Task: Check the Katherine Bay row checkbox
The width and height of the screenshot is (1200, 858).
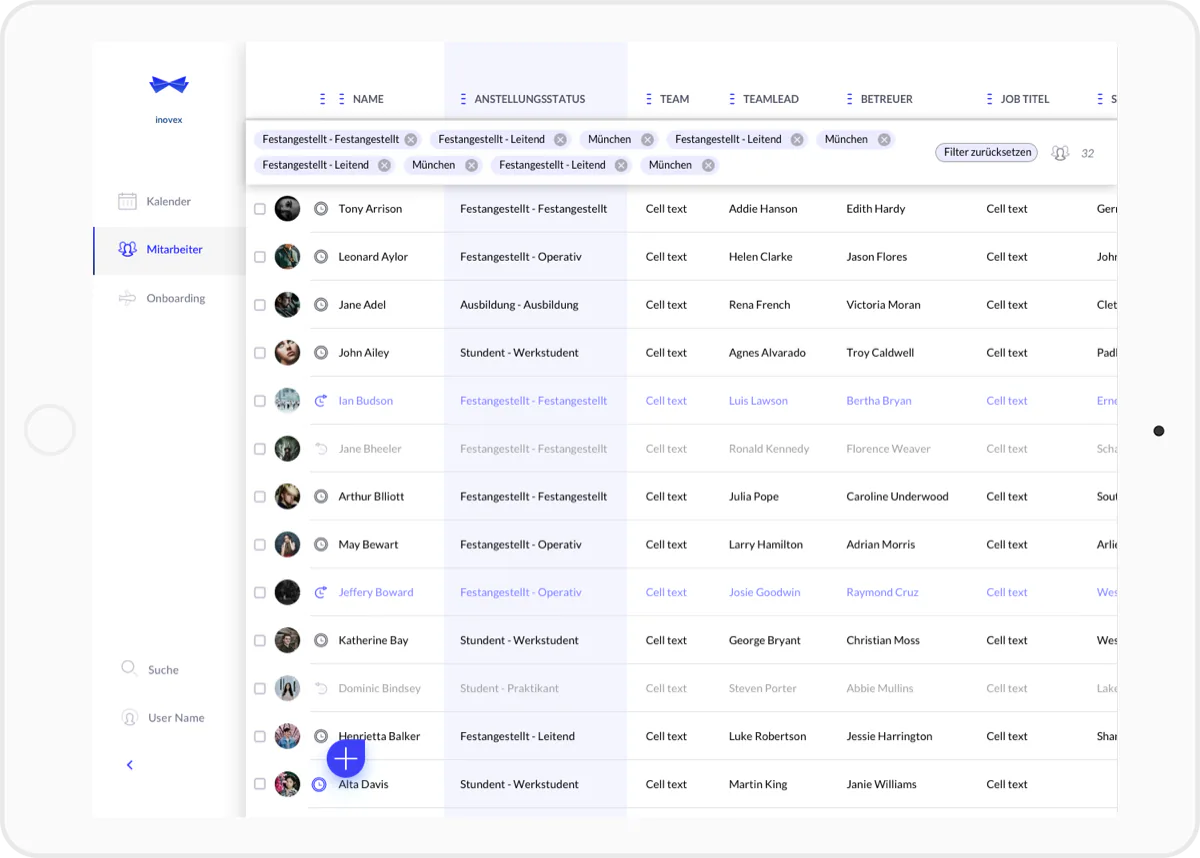Action: (260, 641)
